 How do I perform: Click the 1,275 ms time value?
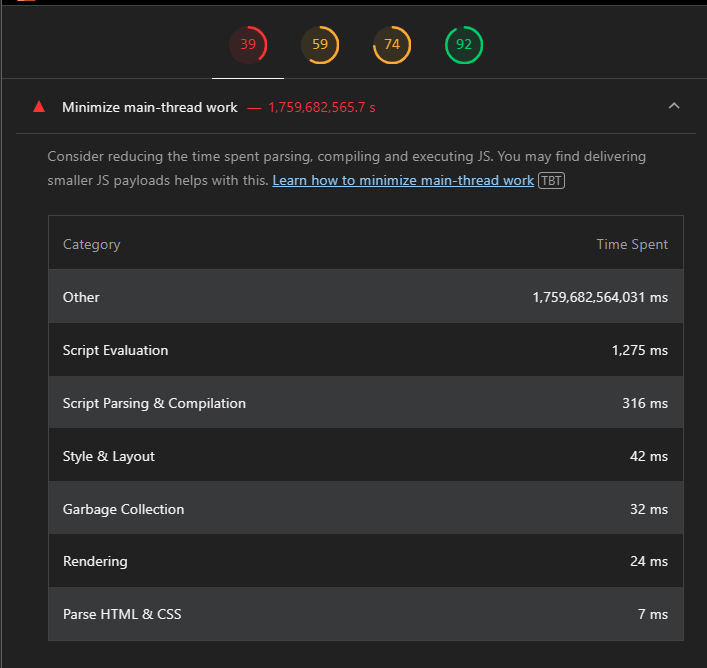tap(640, 350)
